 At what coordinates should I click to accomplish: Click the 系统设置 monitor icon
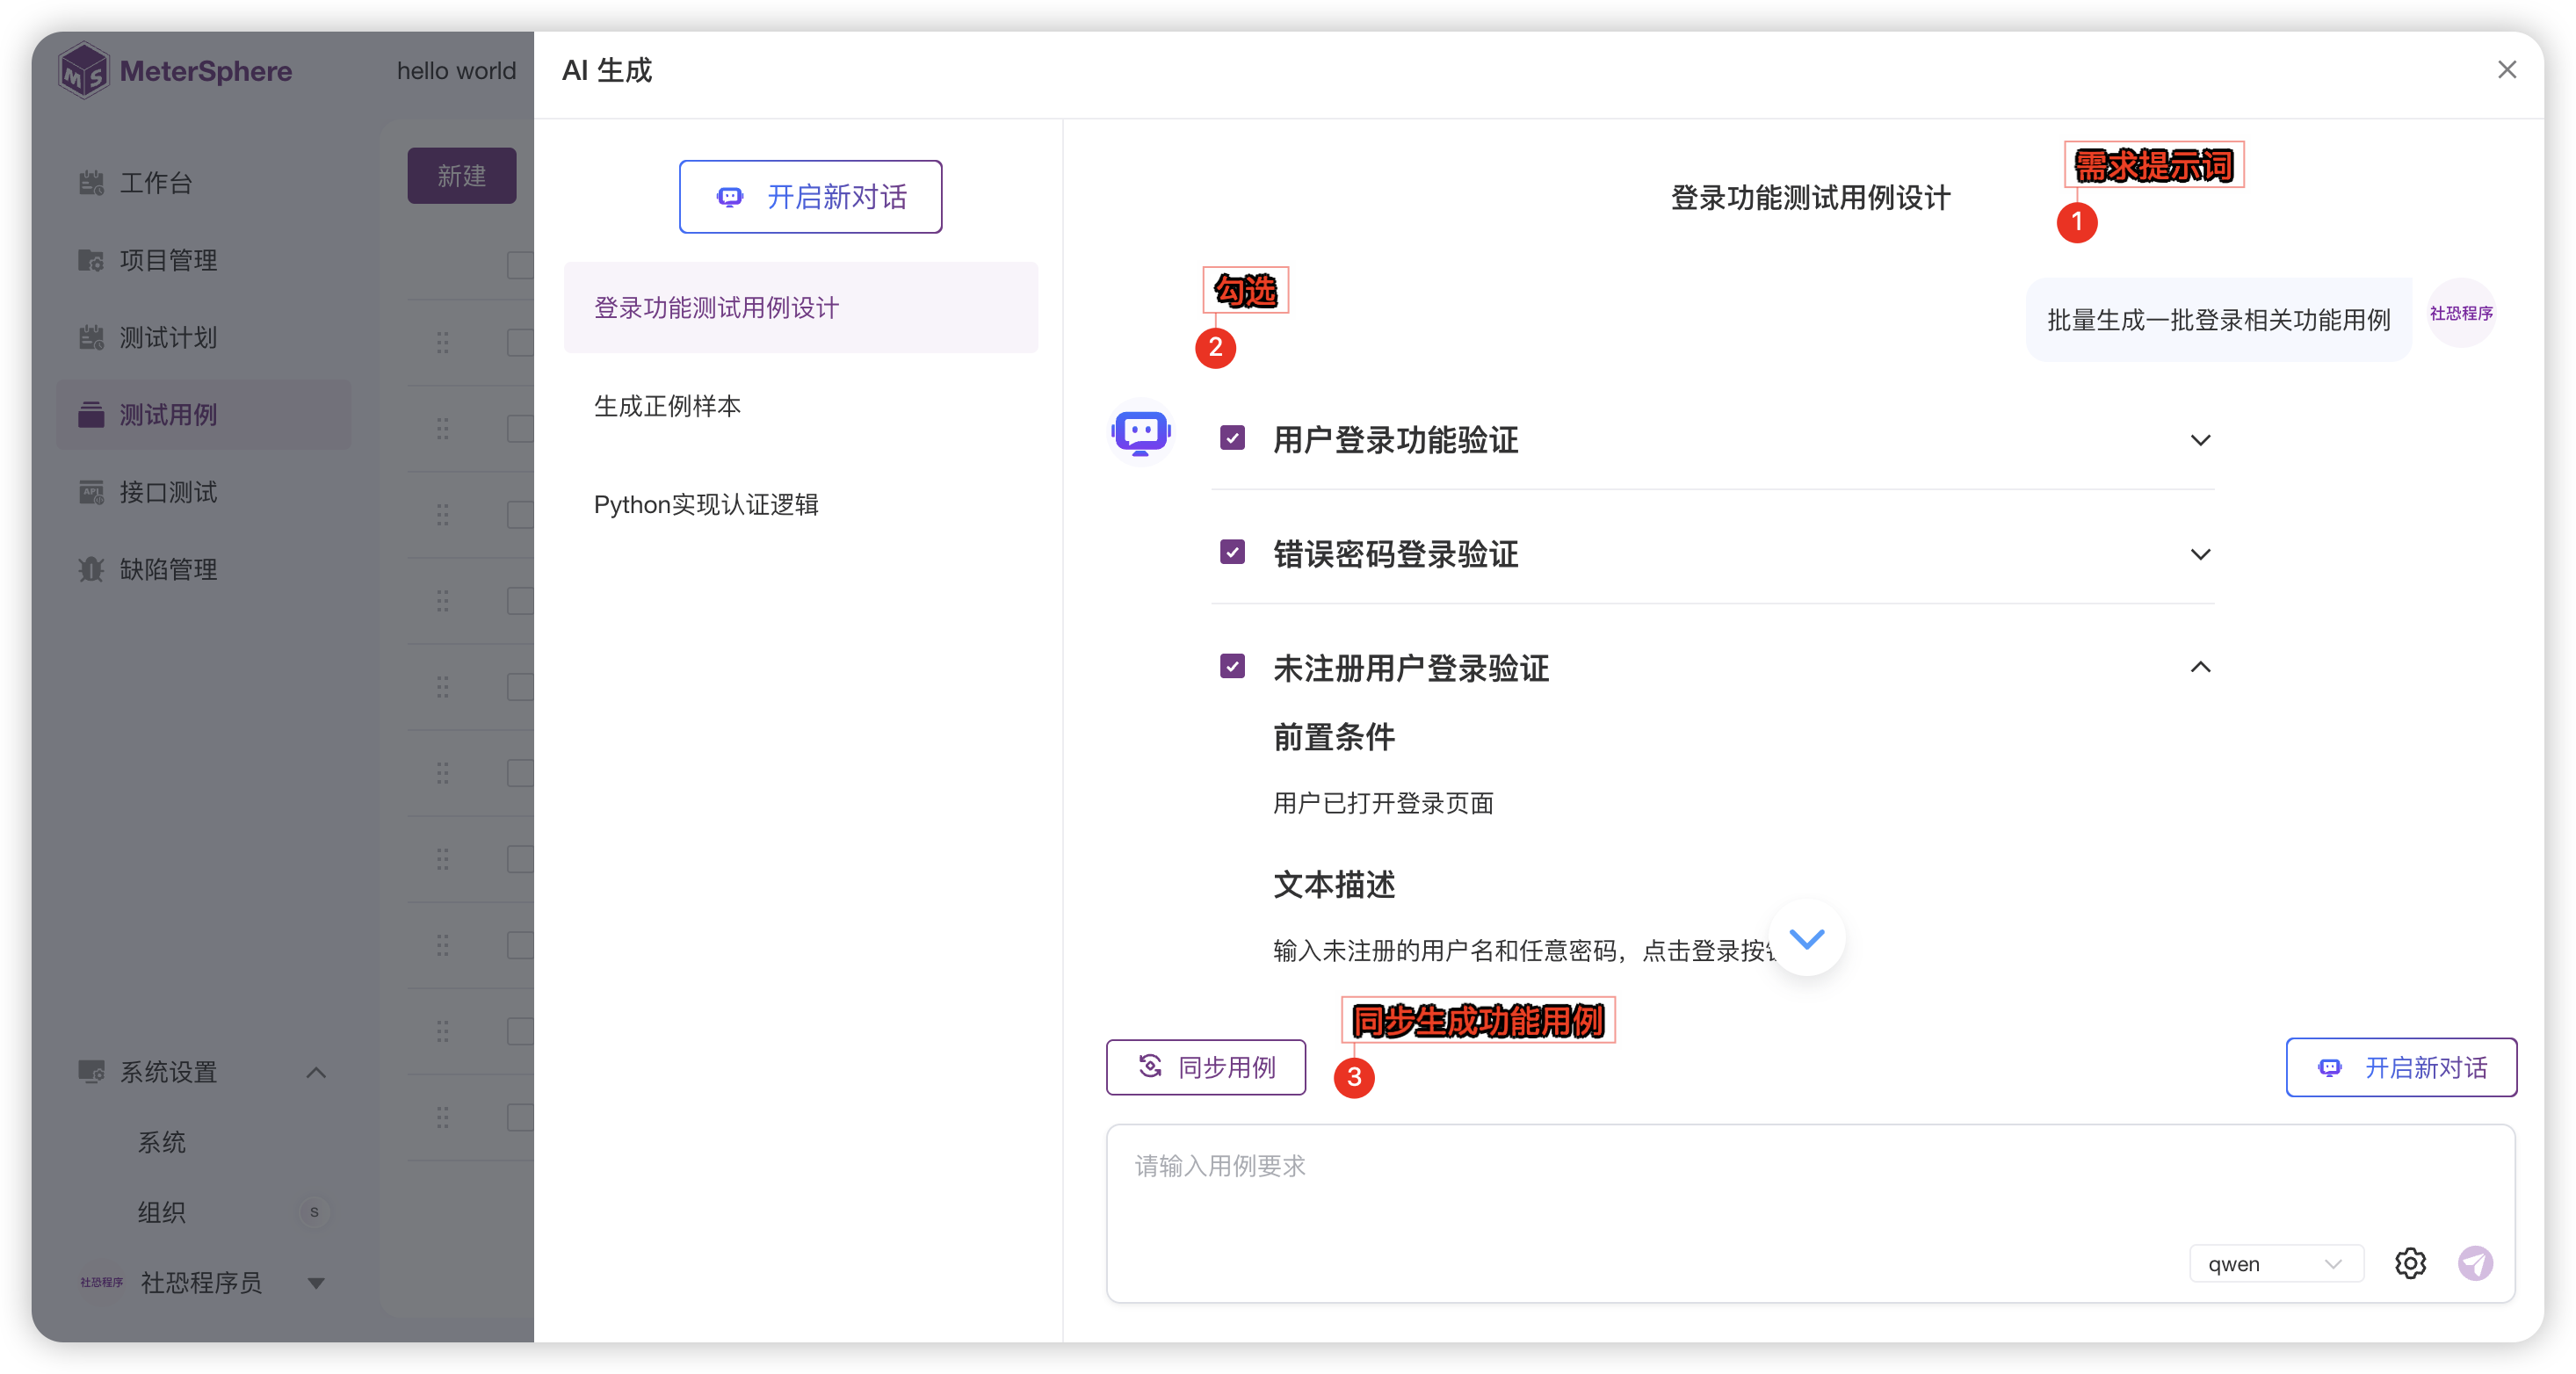(91, 1072)
